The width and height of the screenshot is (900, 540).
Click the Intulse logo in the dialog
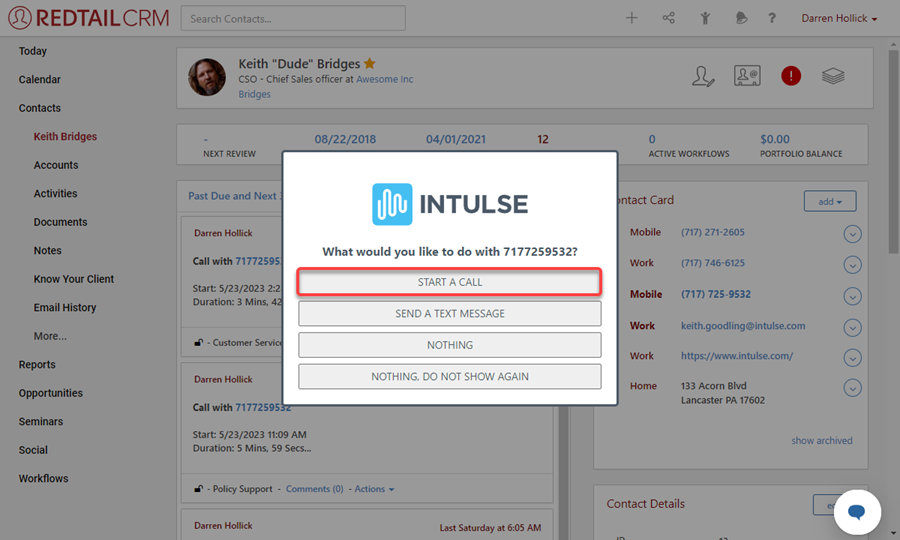point(450,204)
